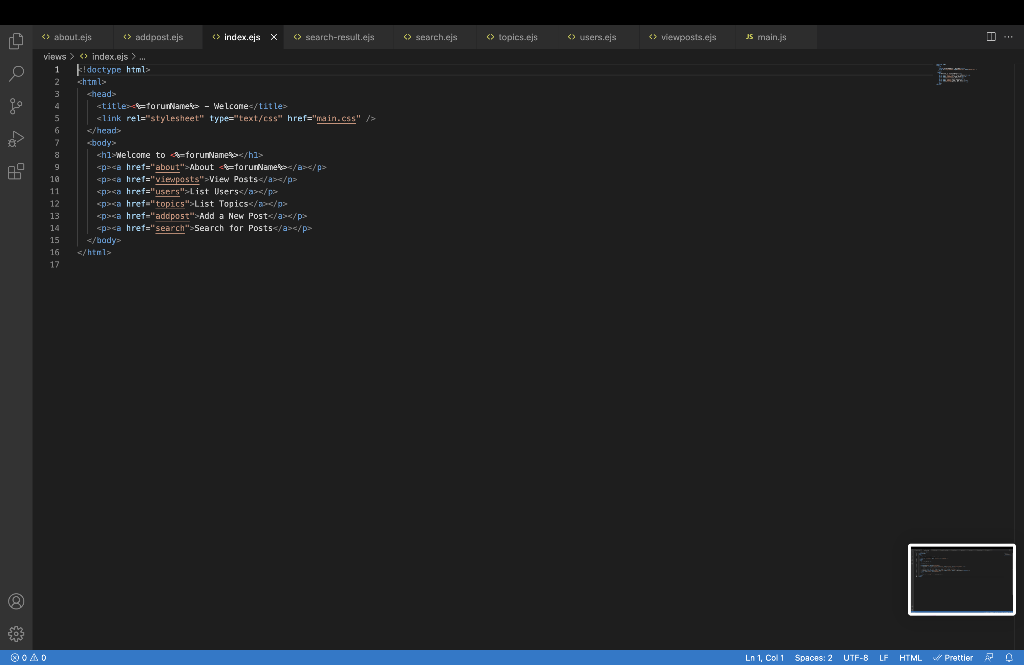Open the Manage settings gear
The image size is (1024, 665).
pyautogui.click(x=15, y=633)
